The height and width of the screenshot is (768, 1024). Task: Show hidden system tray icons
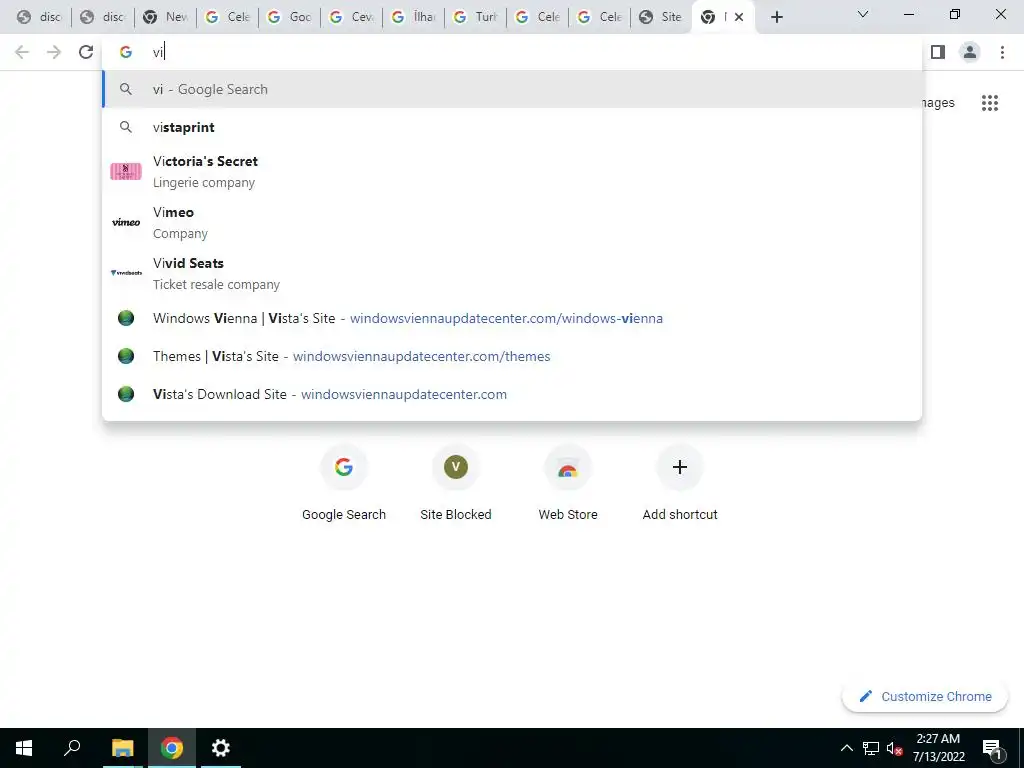click(846, 748)
